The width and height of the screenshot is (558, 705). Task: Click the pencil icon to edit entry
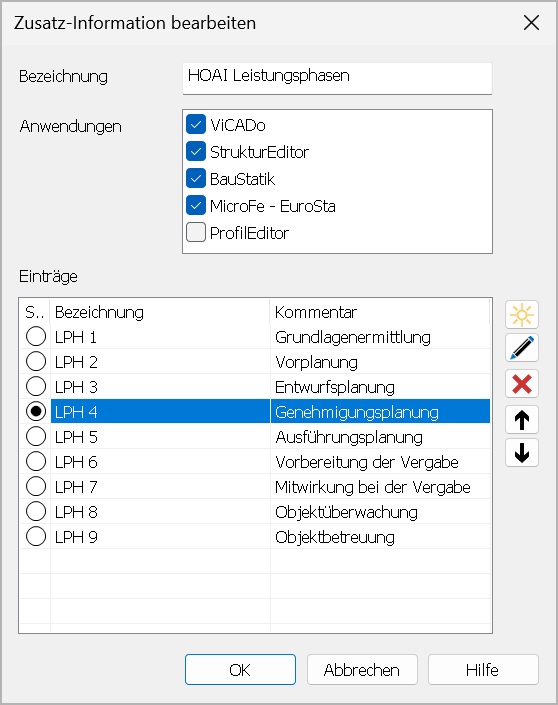tap(522, 348)
